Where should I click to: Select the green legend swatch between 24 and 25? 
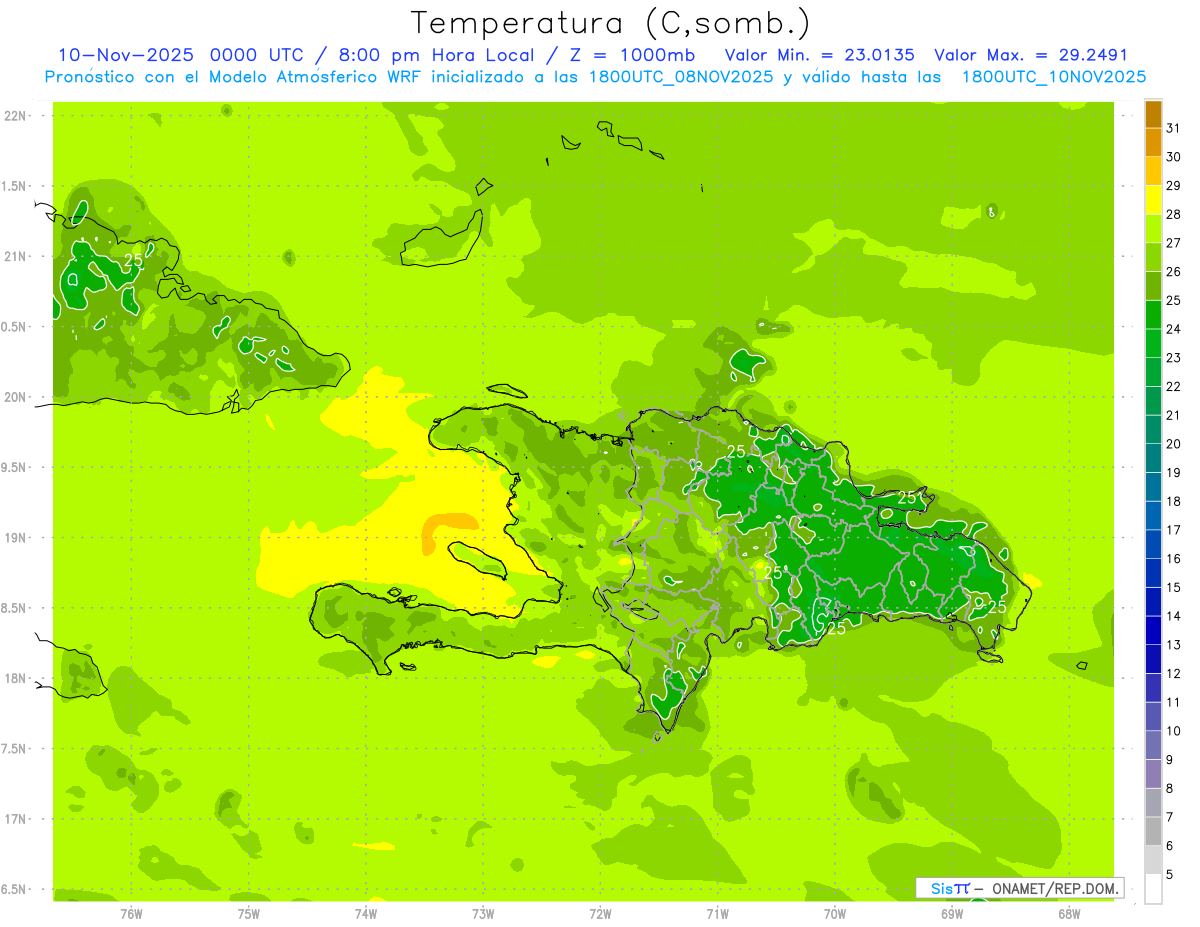(1153, 315)
